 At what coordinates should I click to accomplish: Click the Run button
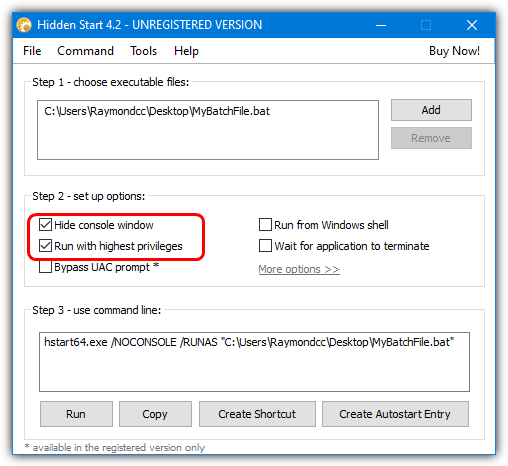pos(76,414)
